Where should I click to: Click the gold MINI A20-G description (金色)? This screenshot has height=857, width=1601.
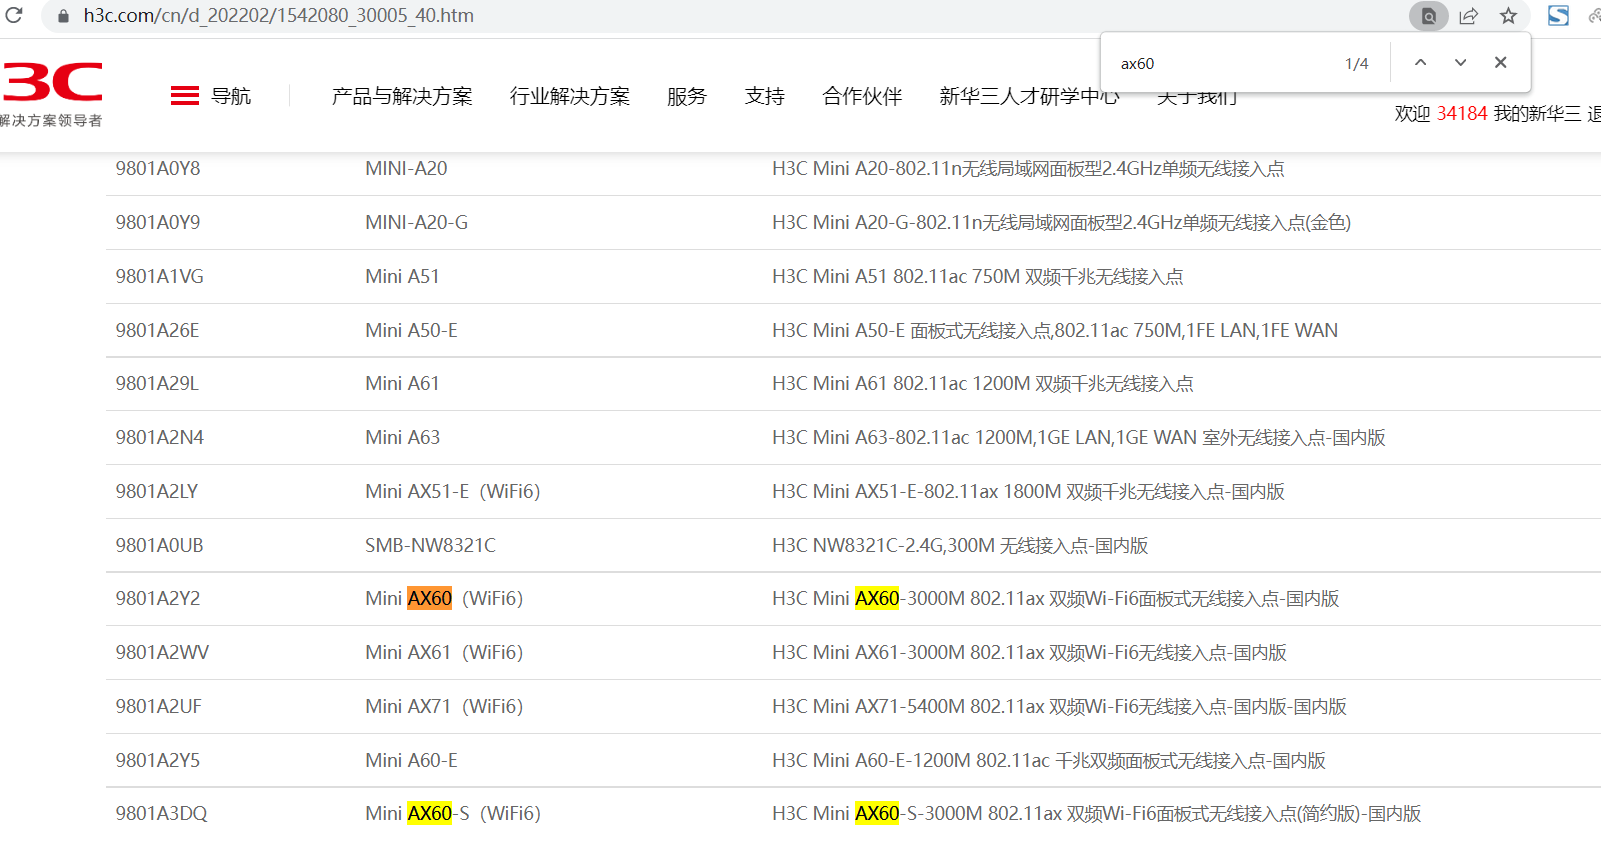[x=1061, y=223]
